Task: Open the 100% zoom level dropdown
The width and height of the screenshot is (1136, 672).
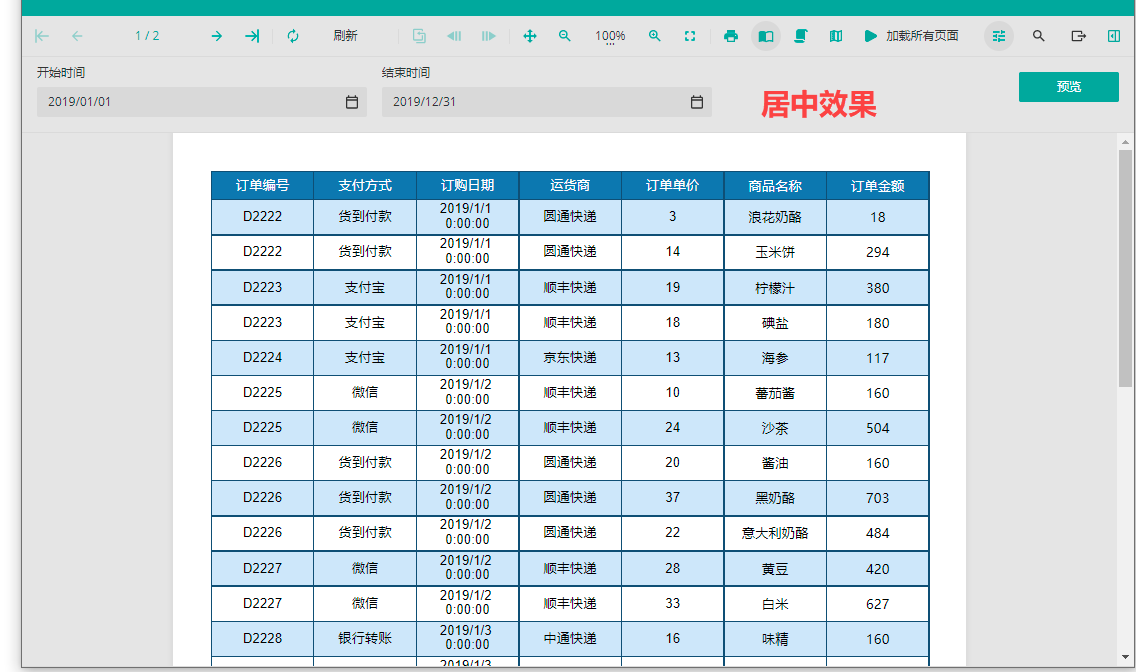Action: (610, 36)
